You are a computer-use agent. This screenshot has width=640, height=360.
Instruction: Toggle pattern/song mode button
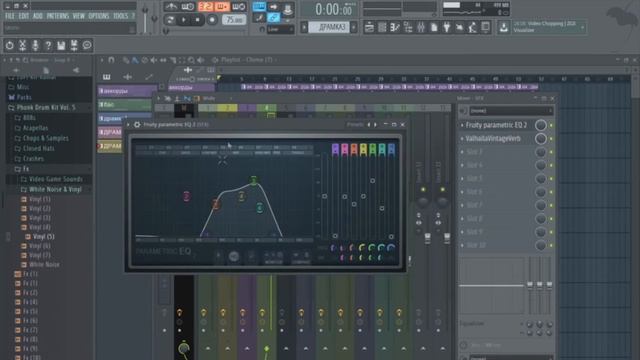pyautogui.click(x=170, y=20)
